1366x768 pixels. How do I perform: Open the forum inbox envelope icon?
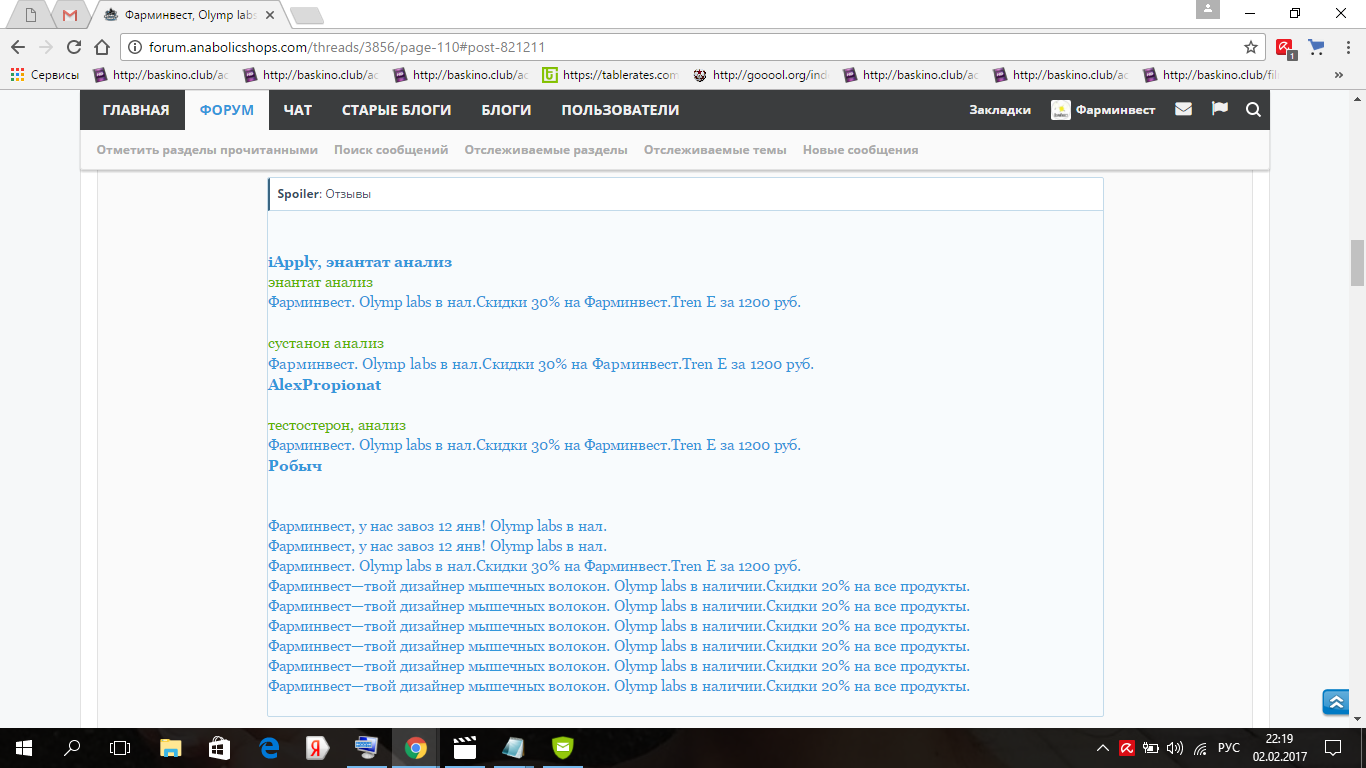click(x=1183, y=110)
